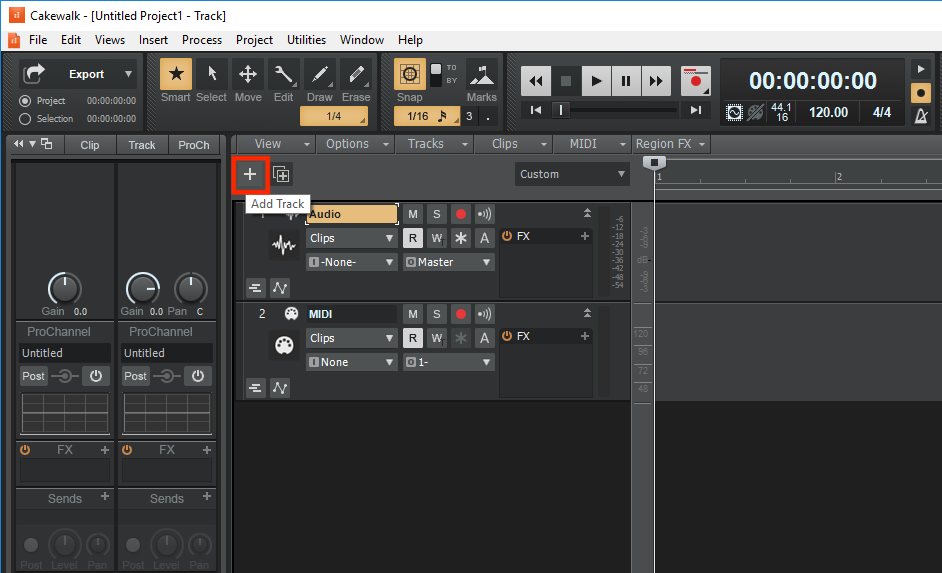Arm the MIDI track for recording
Image resolution: width=942 pixels, height=573 pixels.
pos(461,314)
